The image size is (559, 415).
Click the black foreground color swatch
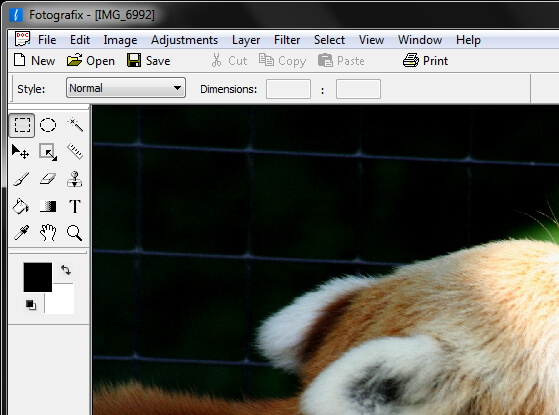tap(38, 277)
